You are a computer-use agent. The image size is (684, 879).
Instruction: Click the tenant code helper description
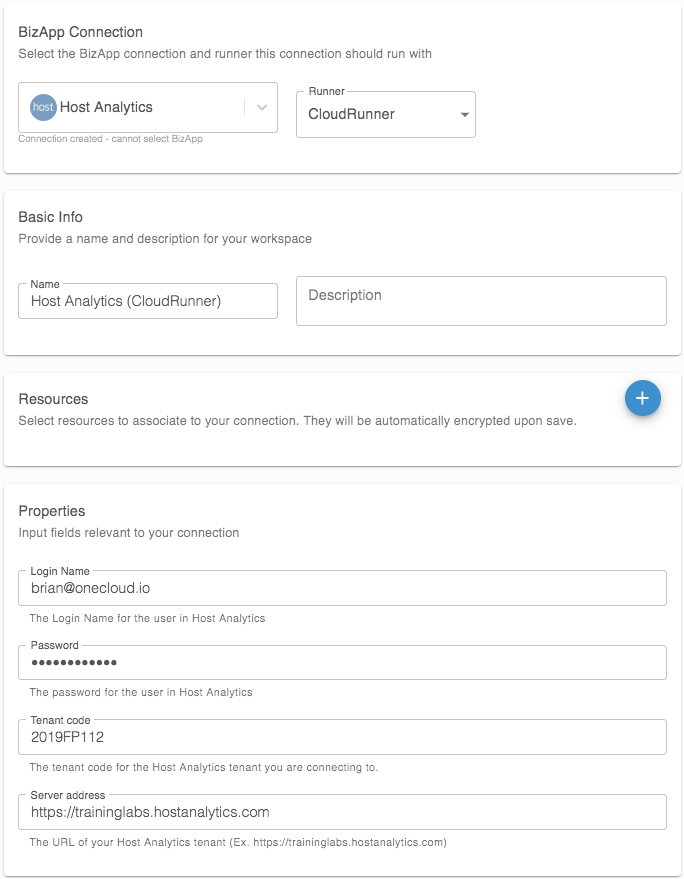[x=204, y=767]
